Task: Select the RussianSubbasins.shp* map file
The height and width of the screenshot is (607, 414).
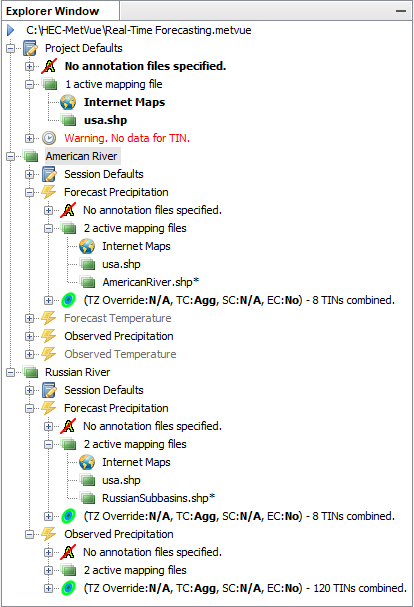Action: pyautogui.click(x=158, y=498)
